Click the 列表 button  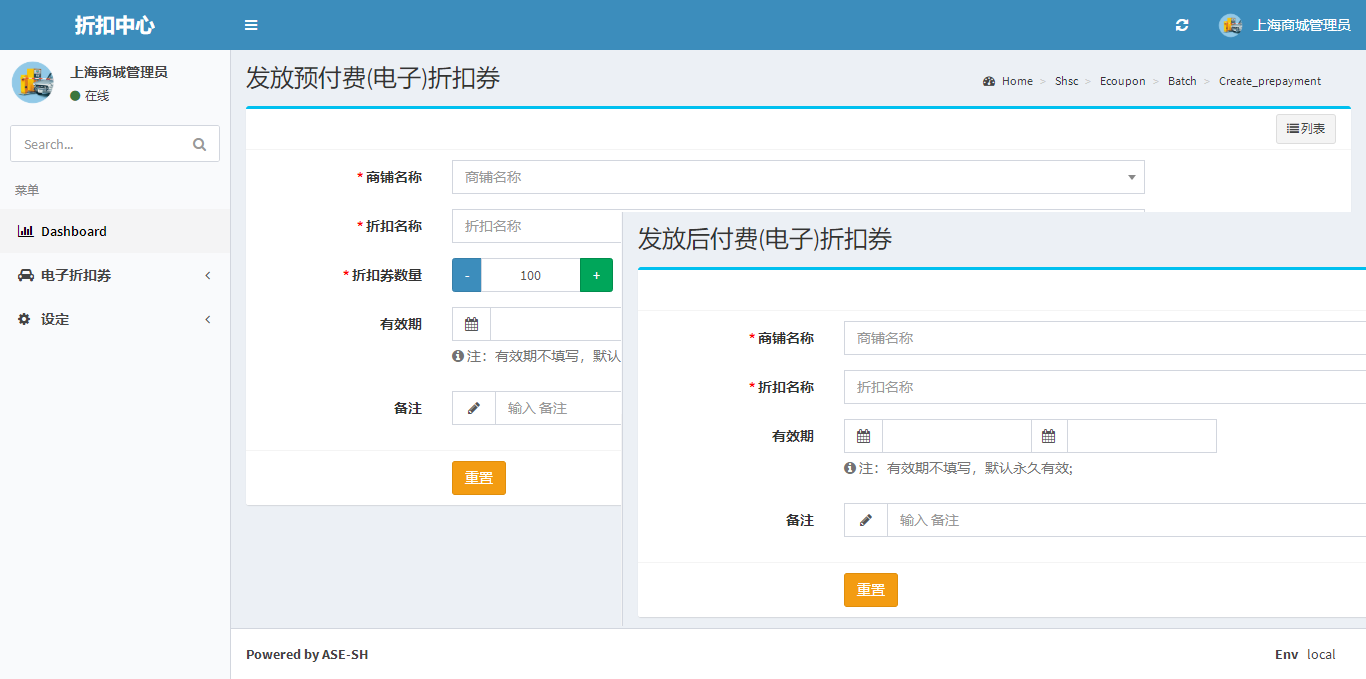(1305, 128)
